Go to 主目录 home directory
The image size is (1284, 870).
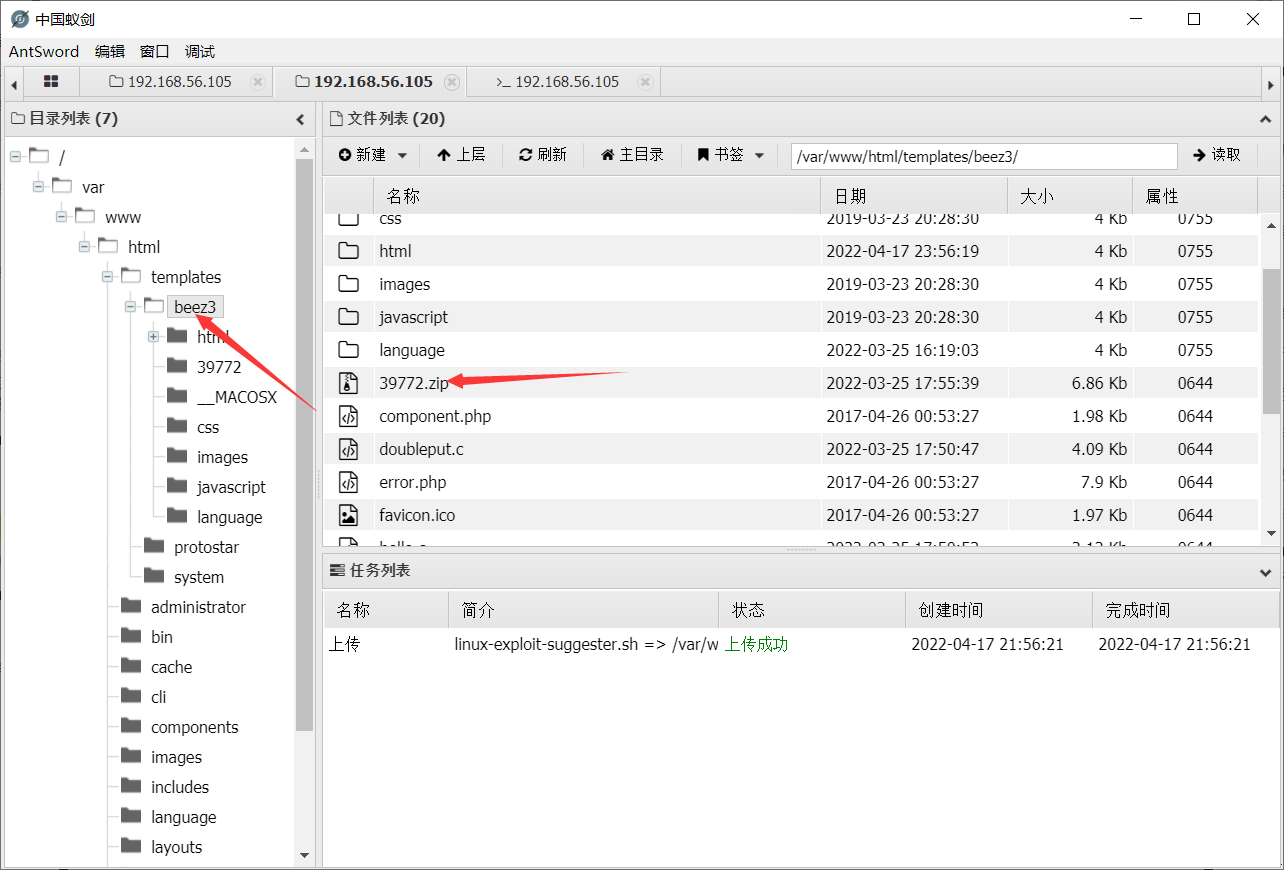(632, 155)
